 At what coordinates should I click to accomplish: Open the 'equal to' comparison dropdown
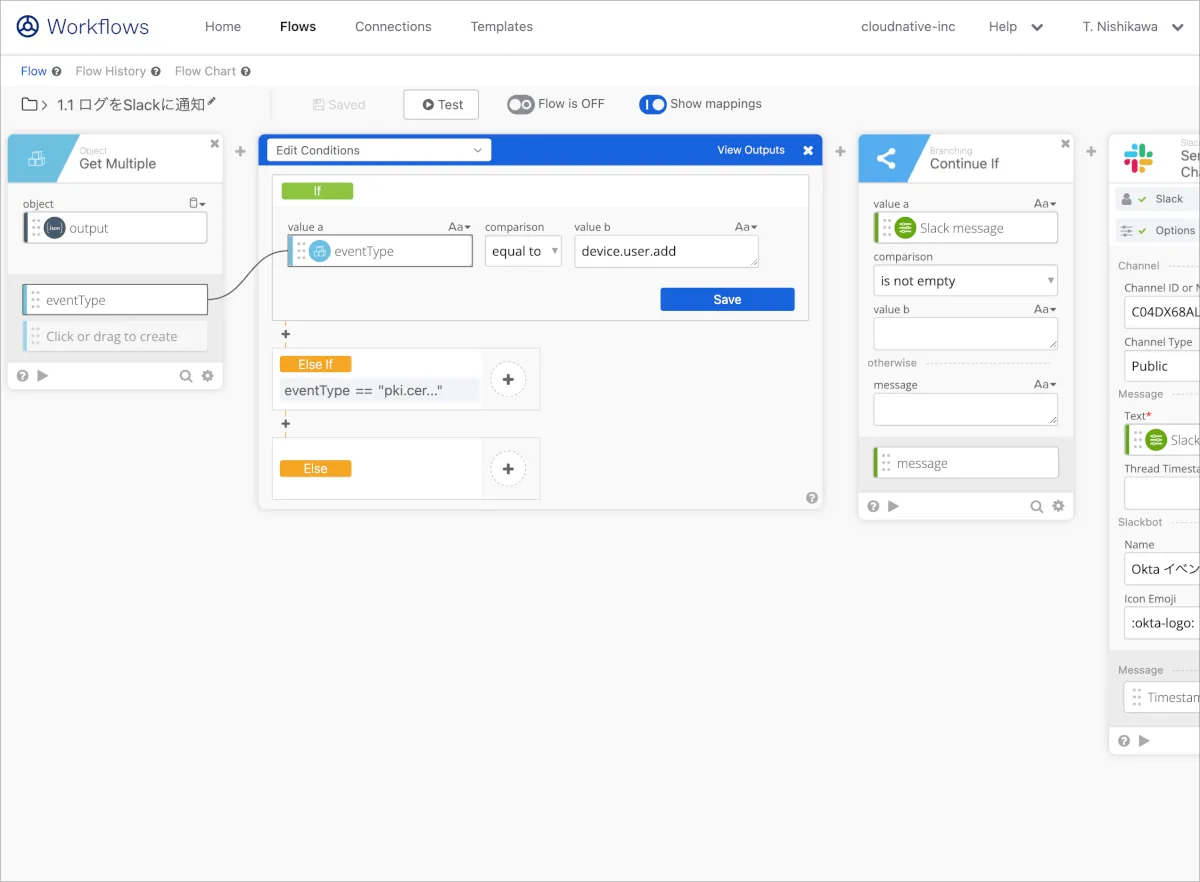click(x=524, y=251)
